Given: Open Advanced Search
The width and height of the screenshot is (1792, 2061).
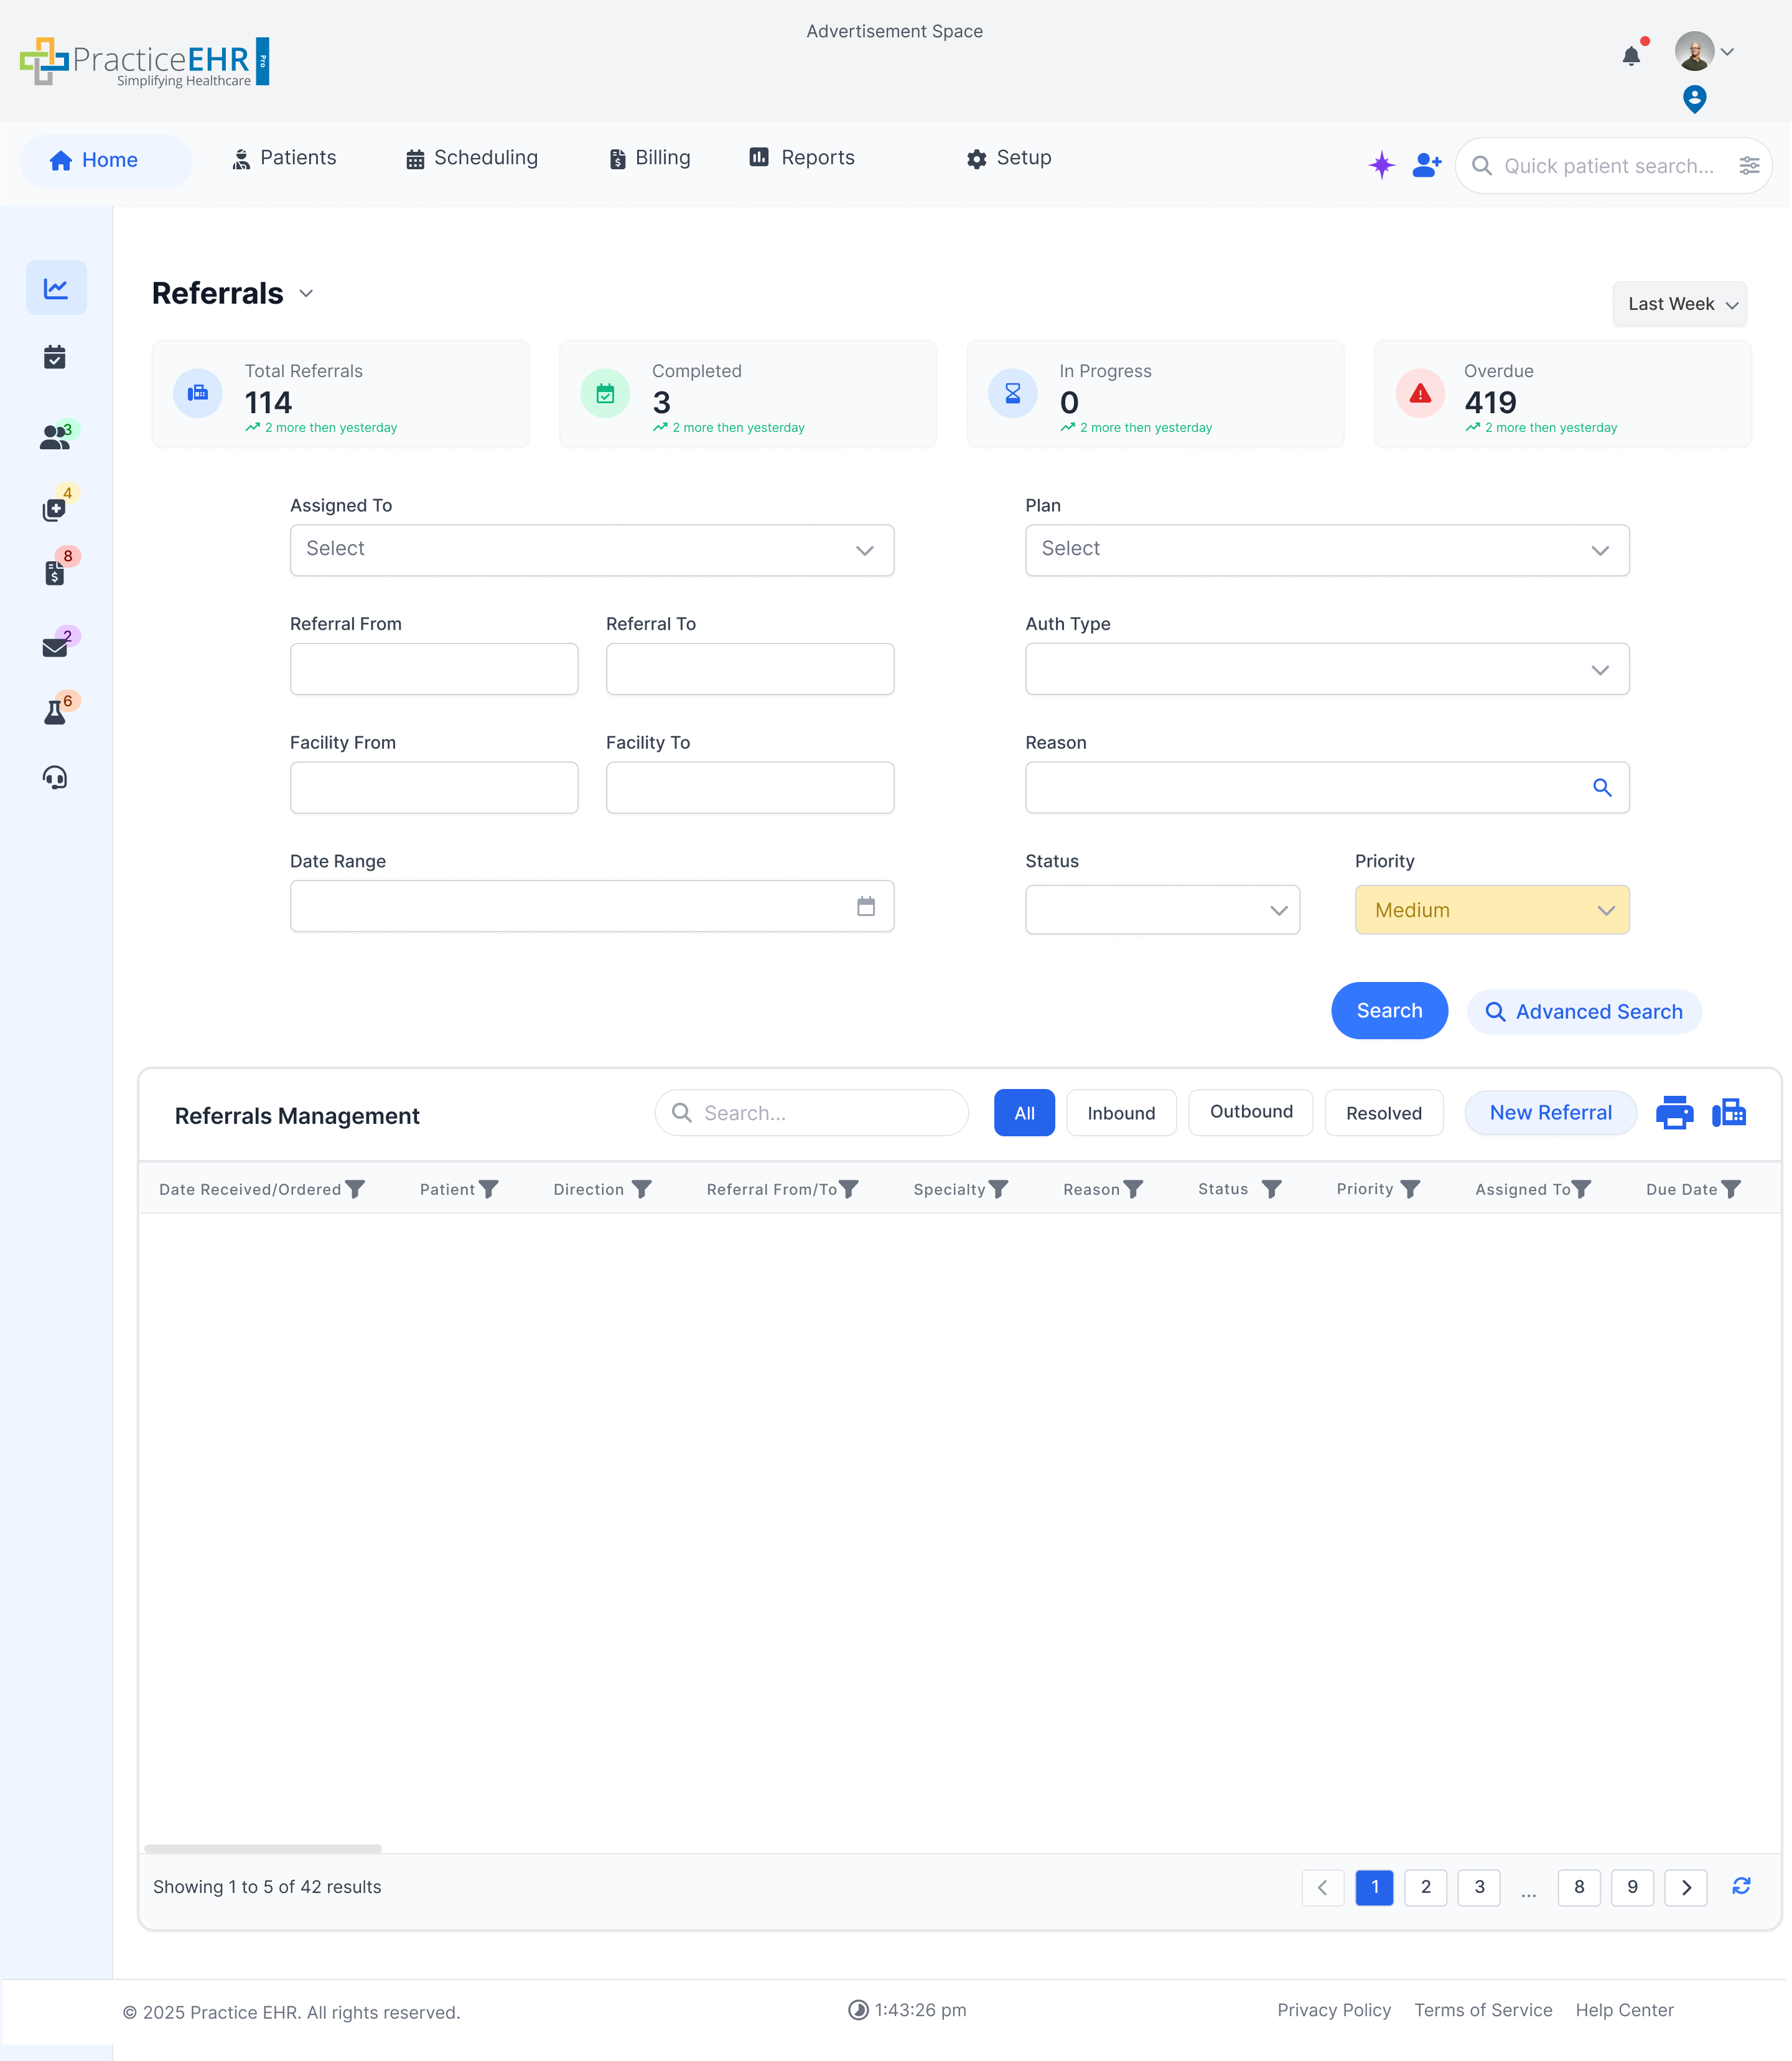Looking at the screenshot, I should pos(1584,1011).
